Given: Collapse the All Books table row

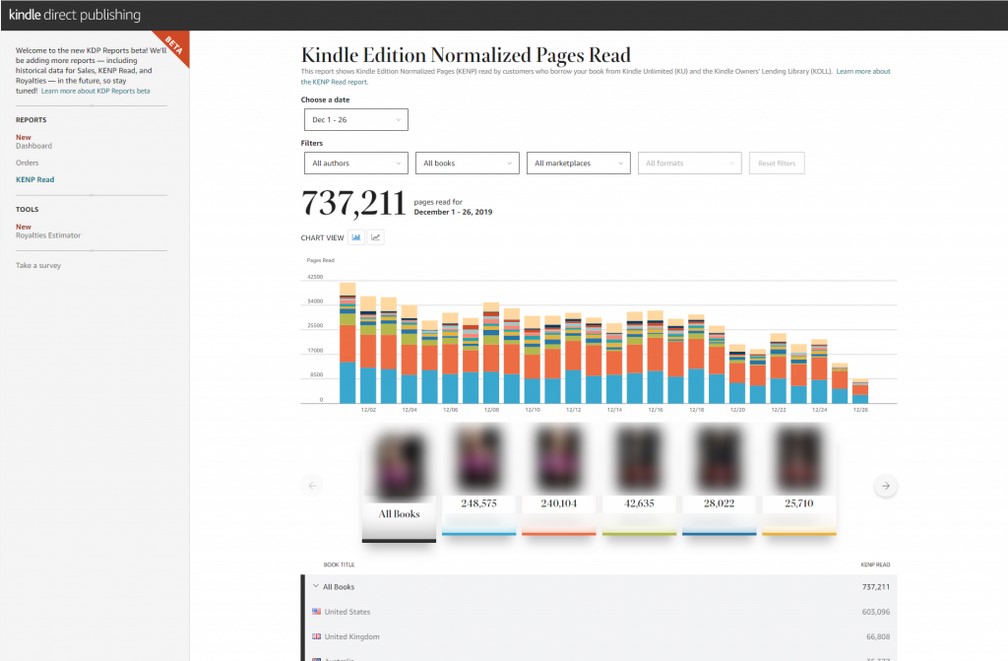Looking at the screenshot, I should click(x=316, y=586).
